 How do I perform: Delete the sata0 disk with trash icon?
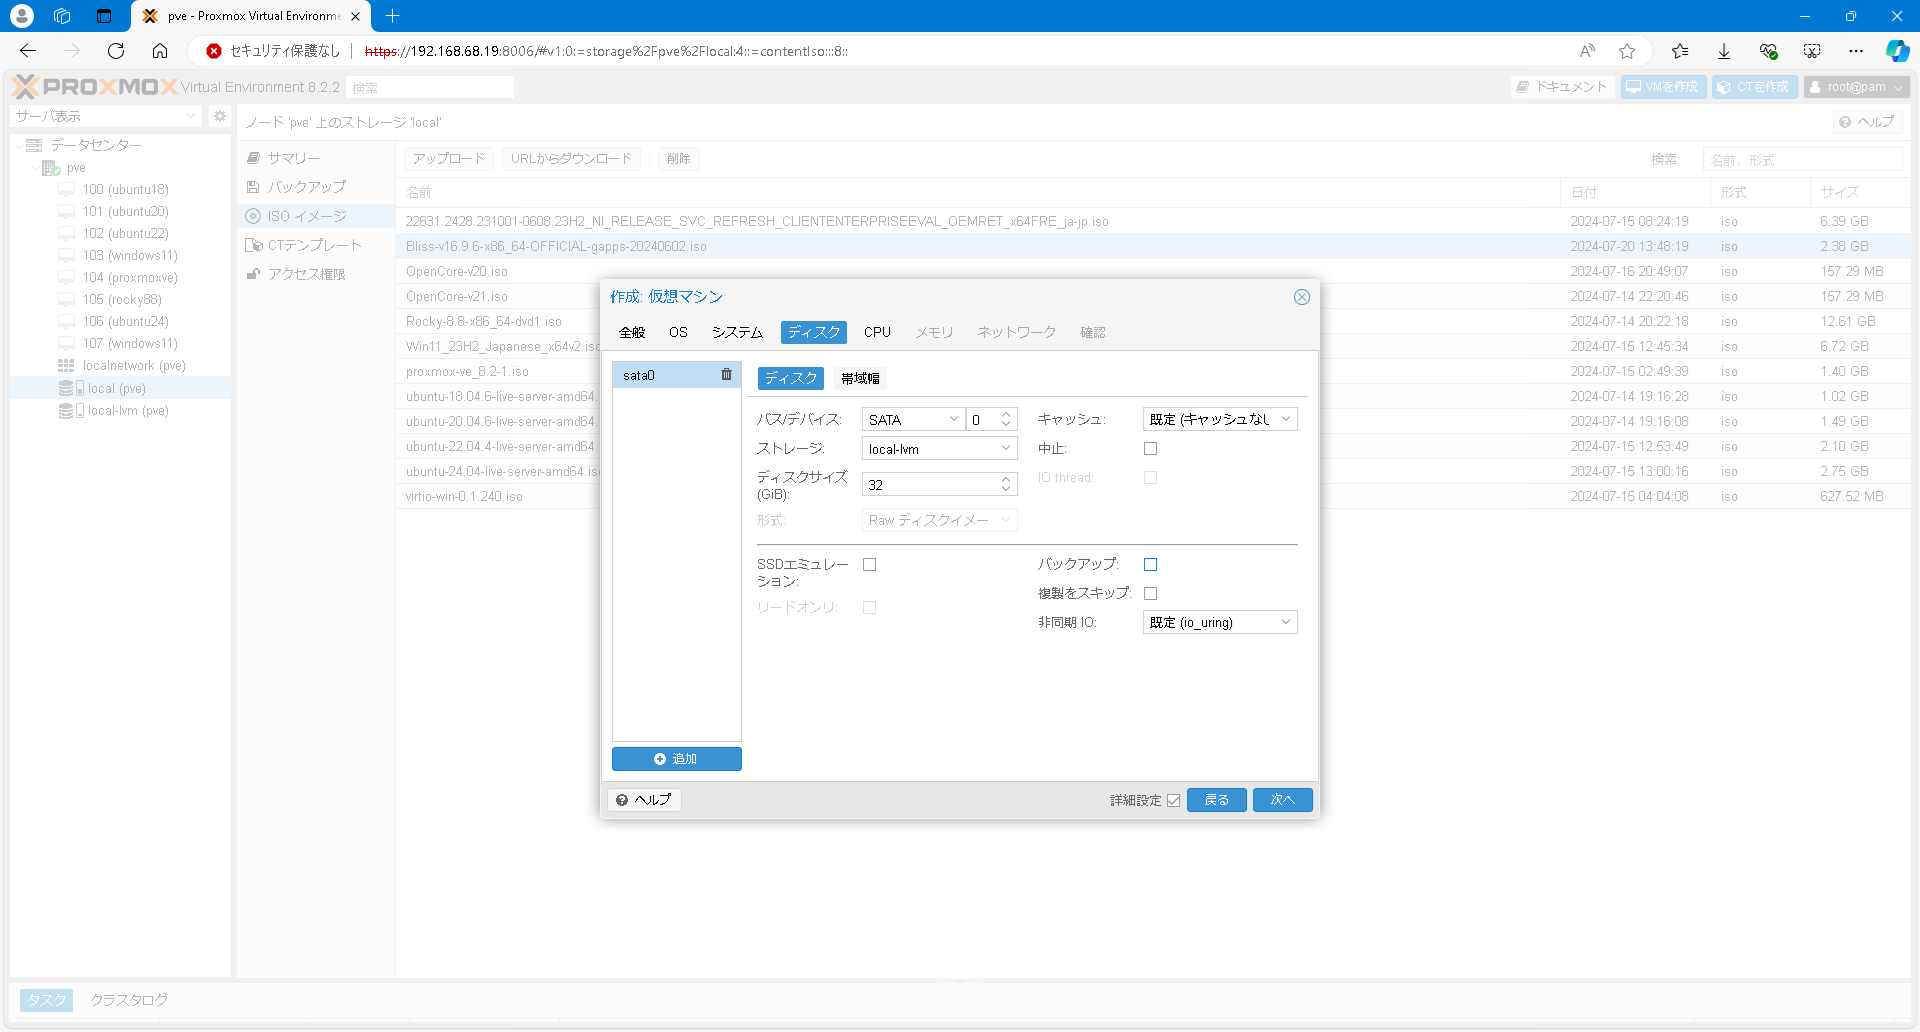[x=726, y=375]
